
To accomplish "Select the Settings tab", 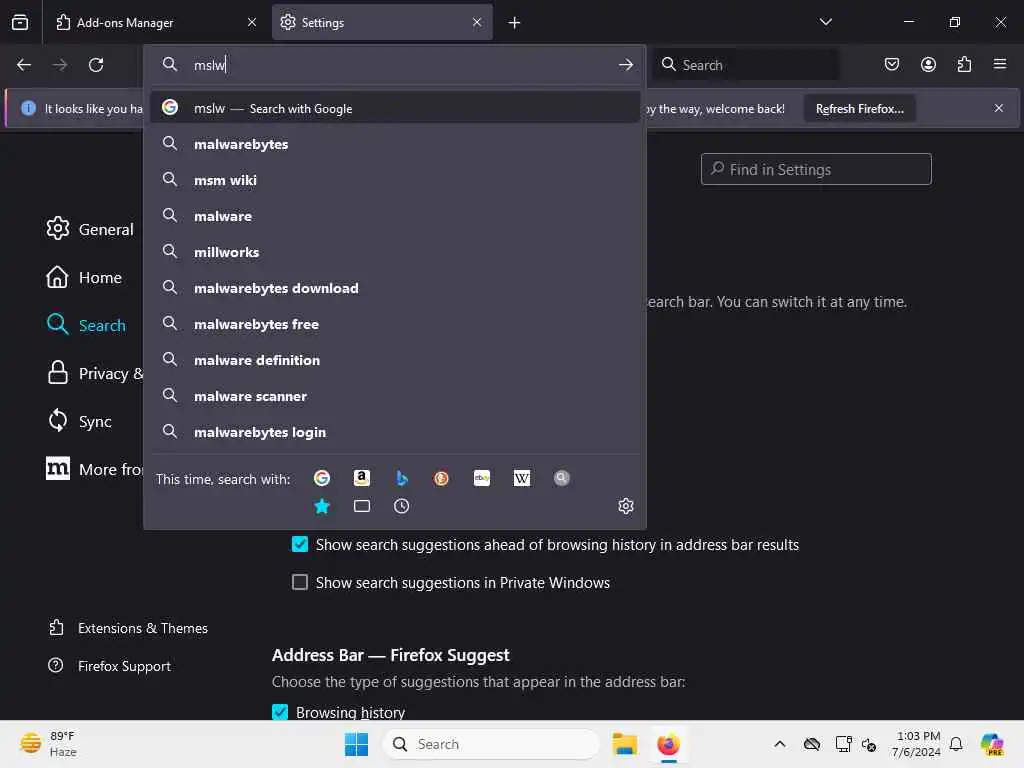I will click(382, 23).
